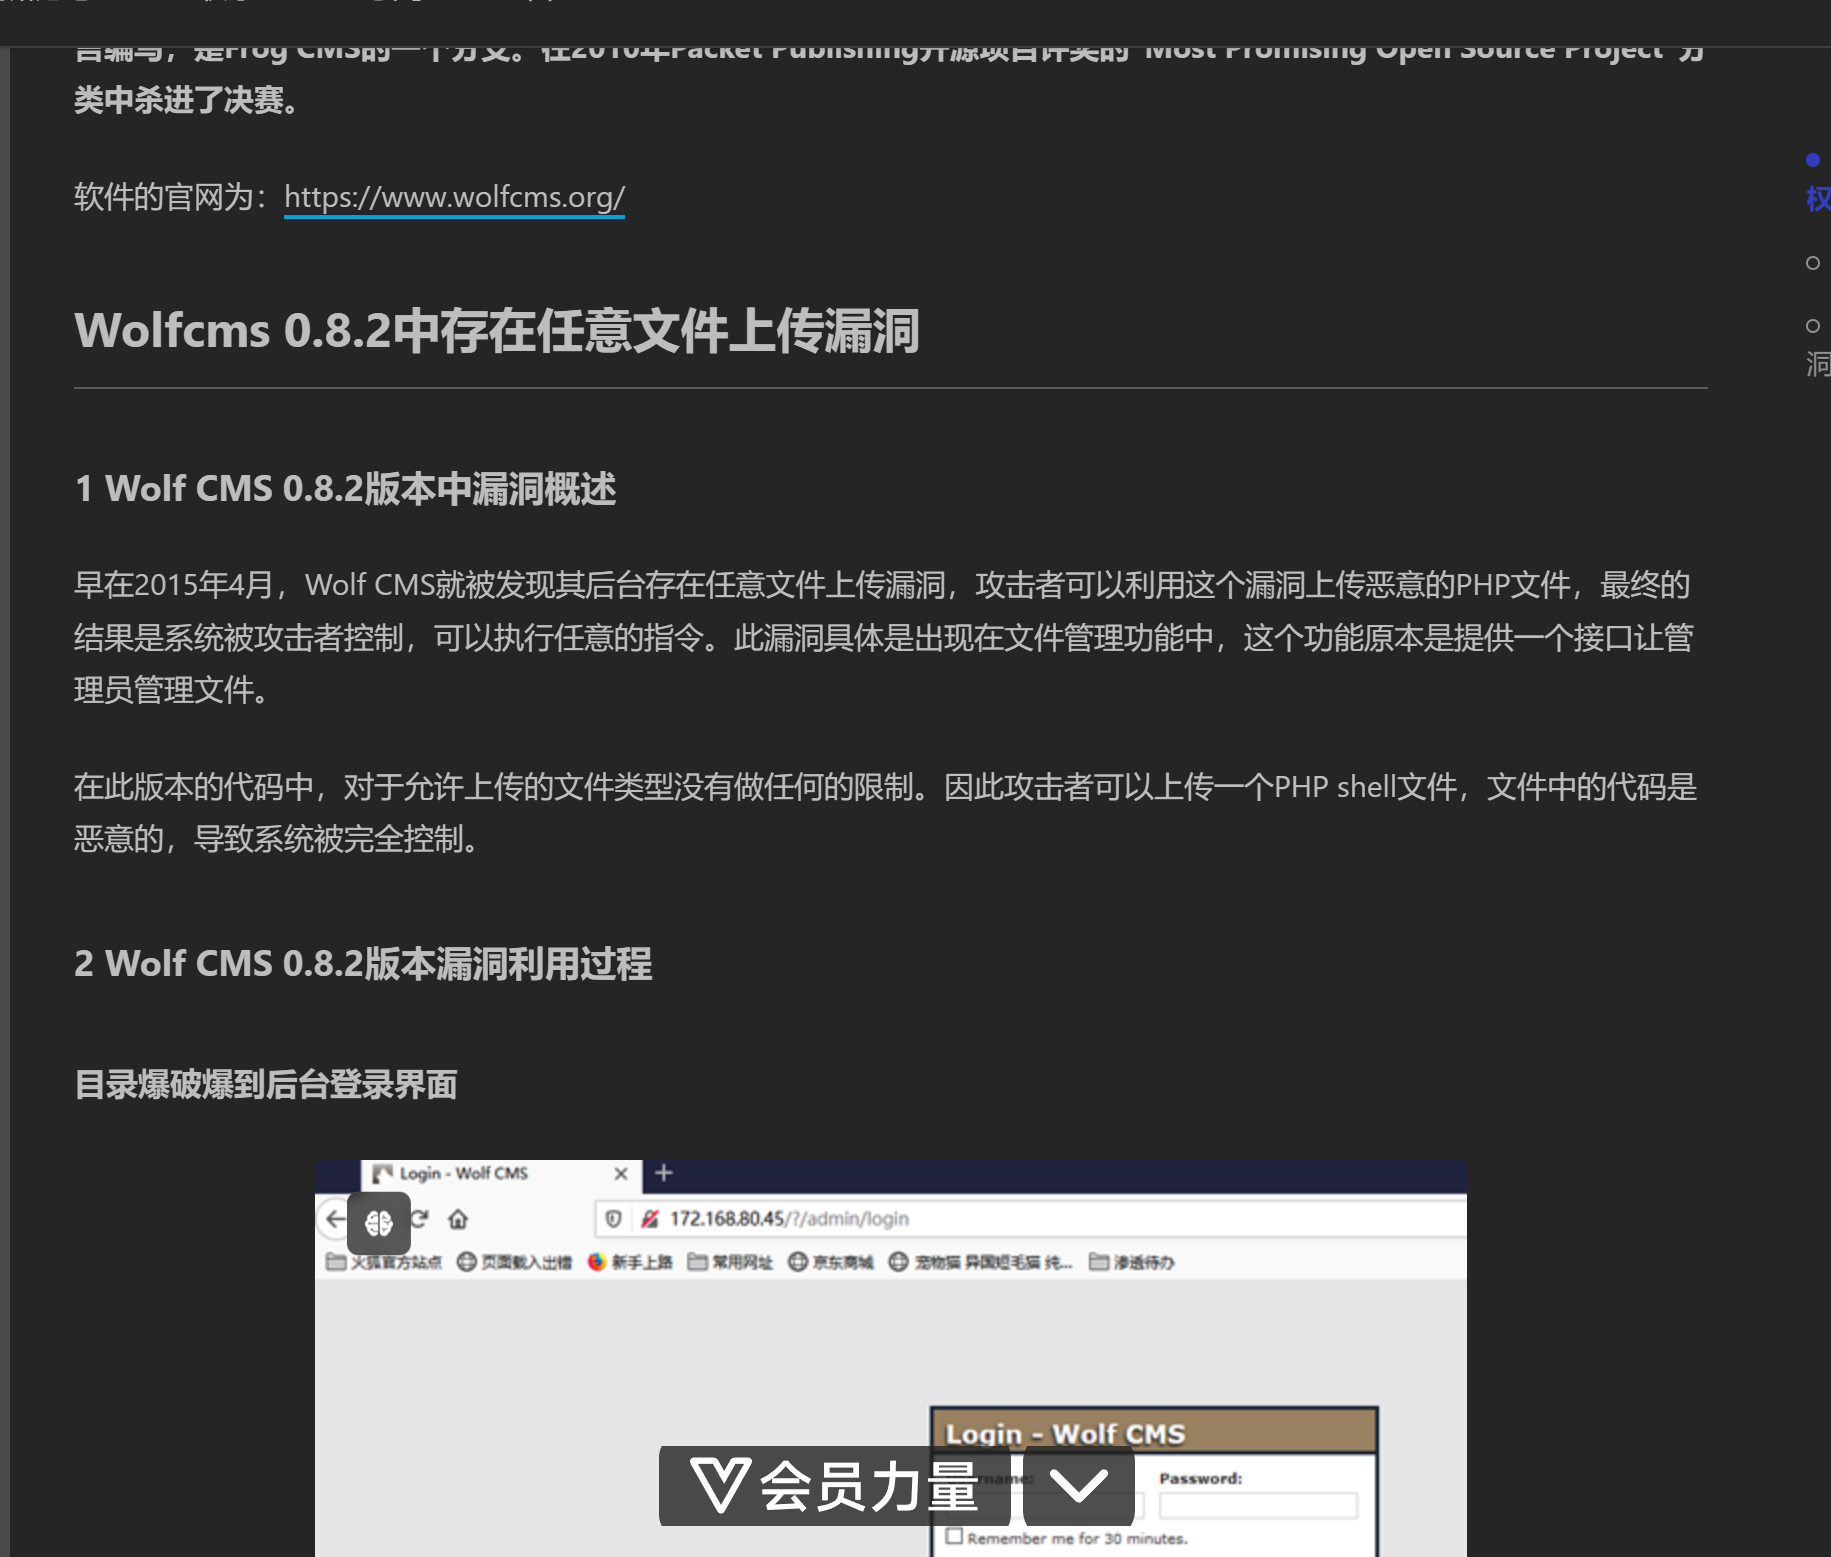The height and width of the screenshot is (1557, 1831).
Task: Select the blue active bullet in the outline
Action: coord(1813,160)
